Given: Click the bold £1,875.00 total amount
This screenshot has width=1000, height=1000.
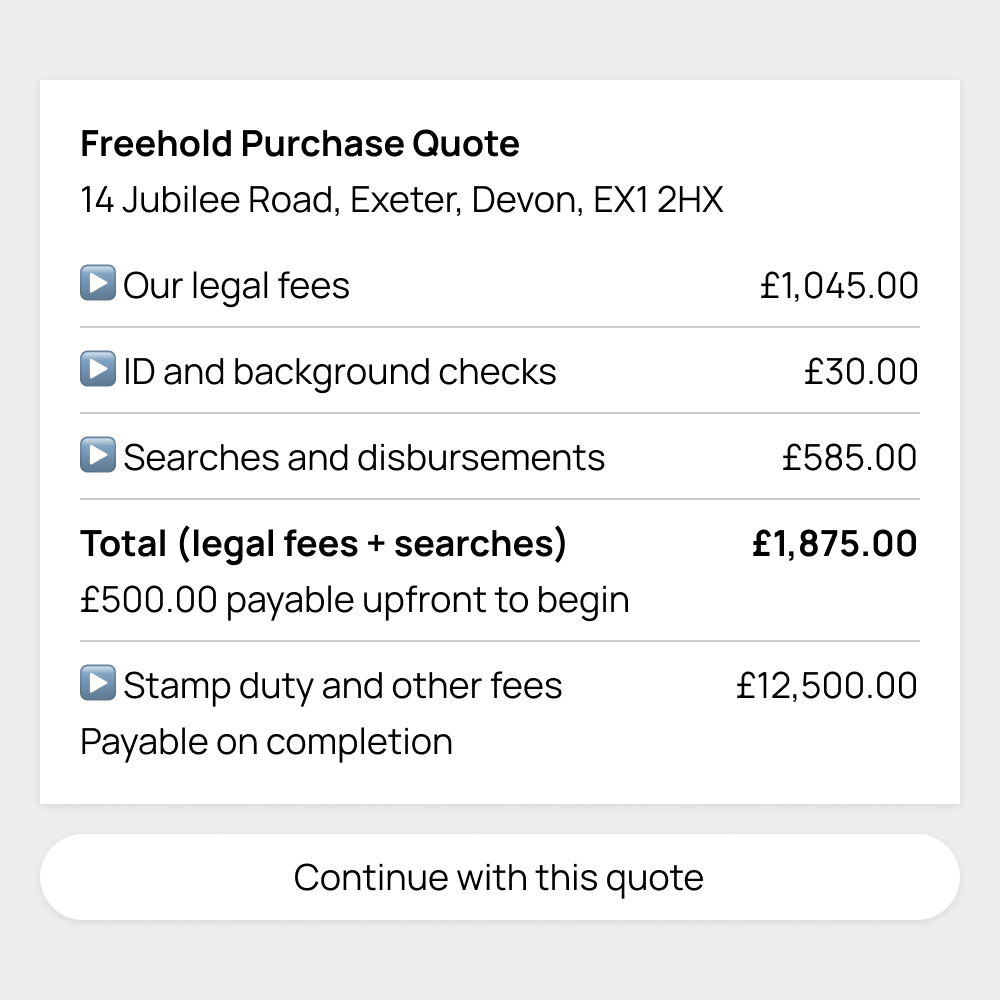Looking at the screenshot, I should pos(834,544).
